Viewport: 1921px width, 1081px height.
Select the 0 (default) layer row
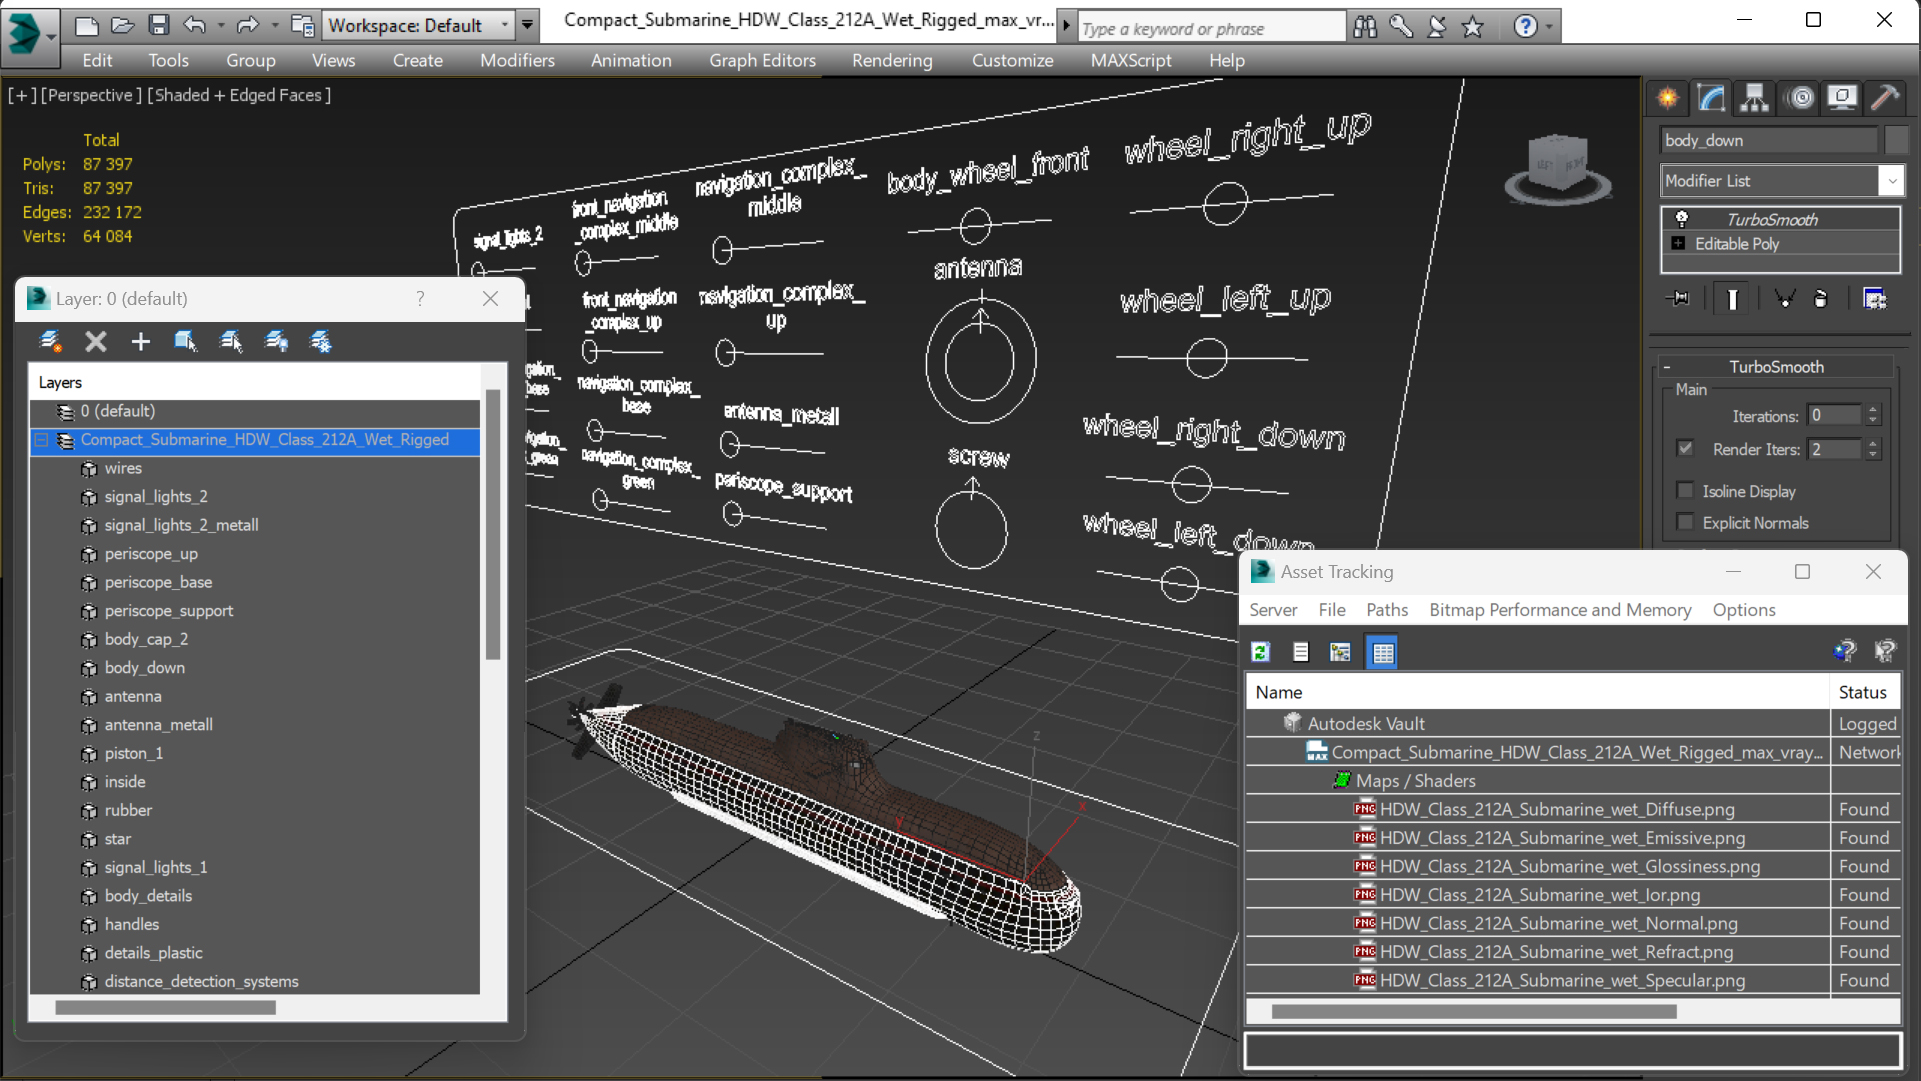(x=255, y=411)
